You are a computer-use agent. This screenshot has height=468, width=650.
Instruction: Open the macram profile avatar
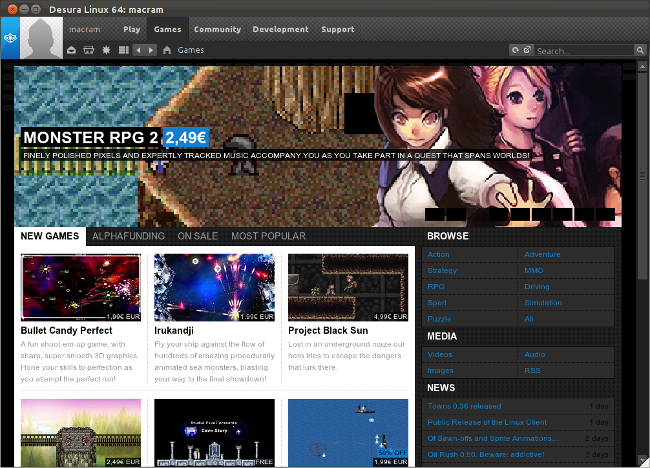click(41, 38)
